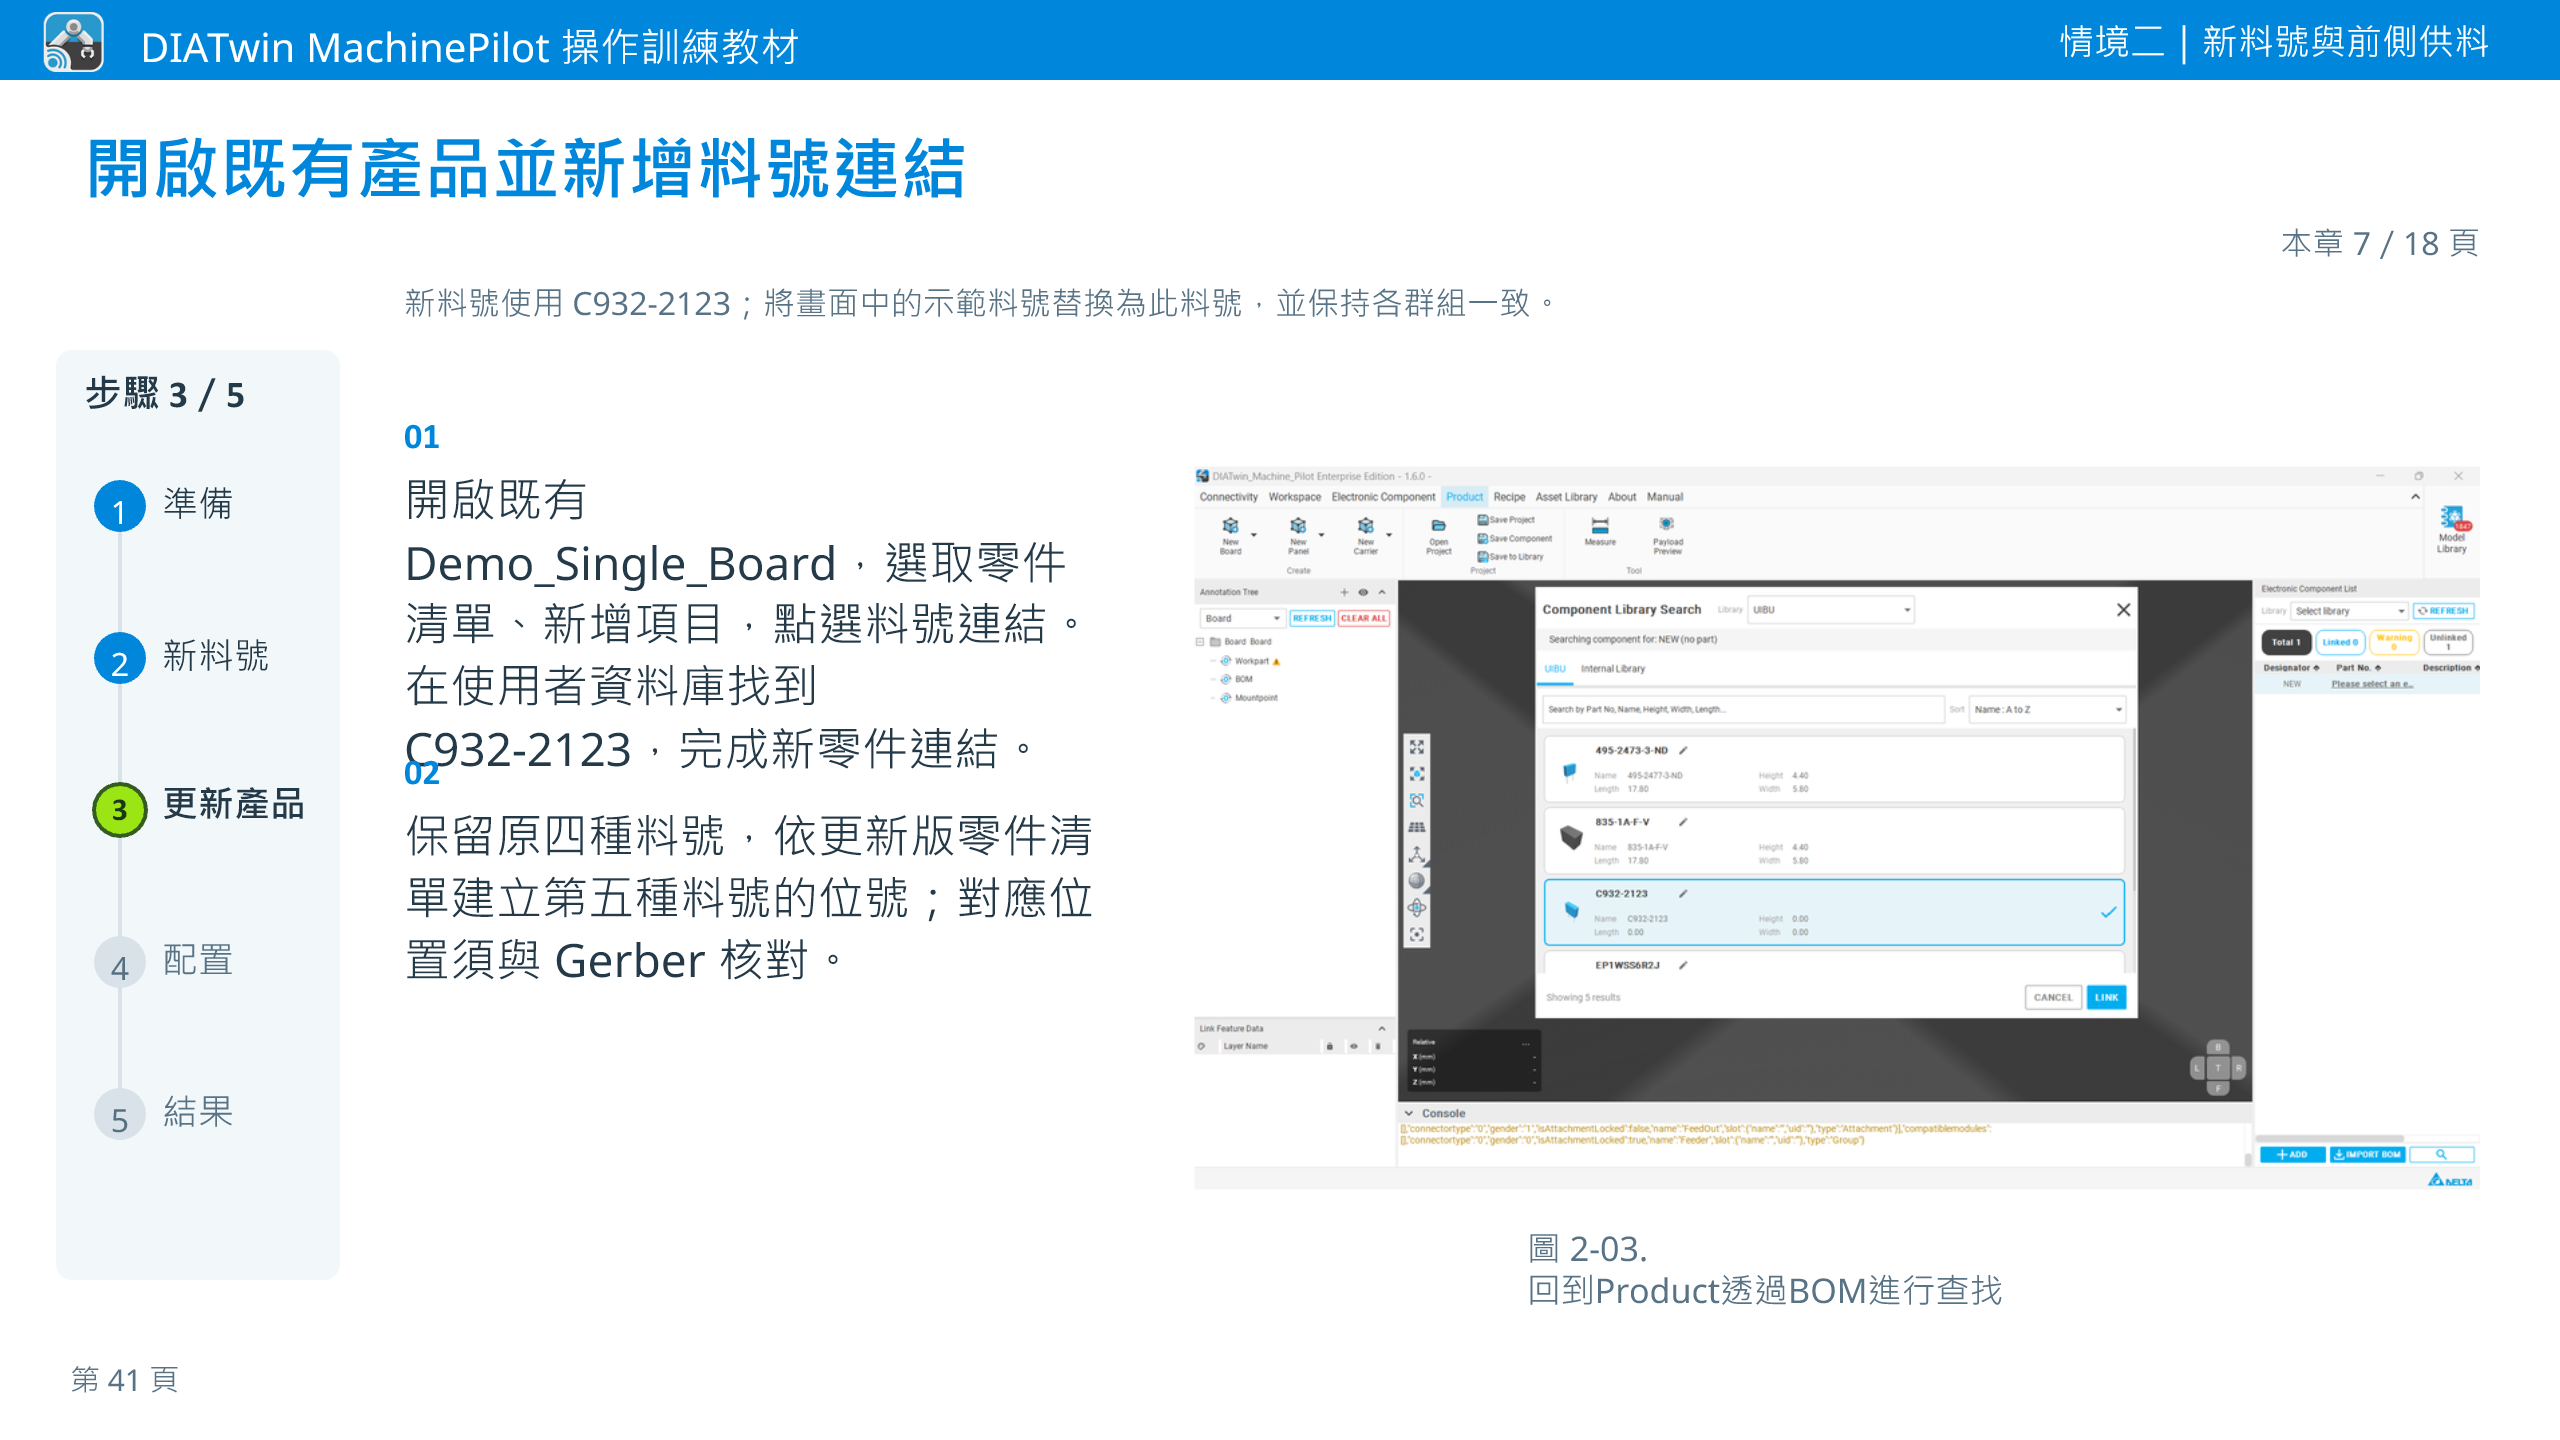2560x1440 pixels.
Task: Edit part 835-1A-F-V with pencil icon
Action: coord(1683,822)
